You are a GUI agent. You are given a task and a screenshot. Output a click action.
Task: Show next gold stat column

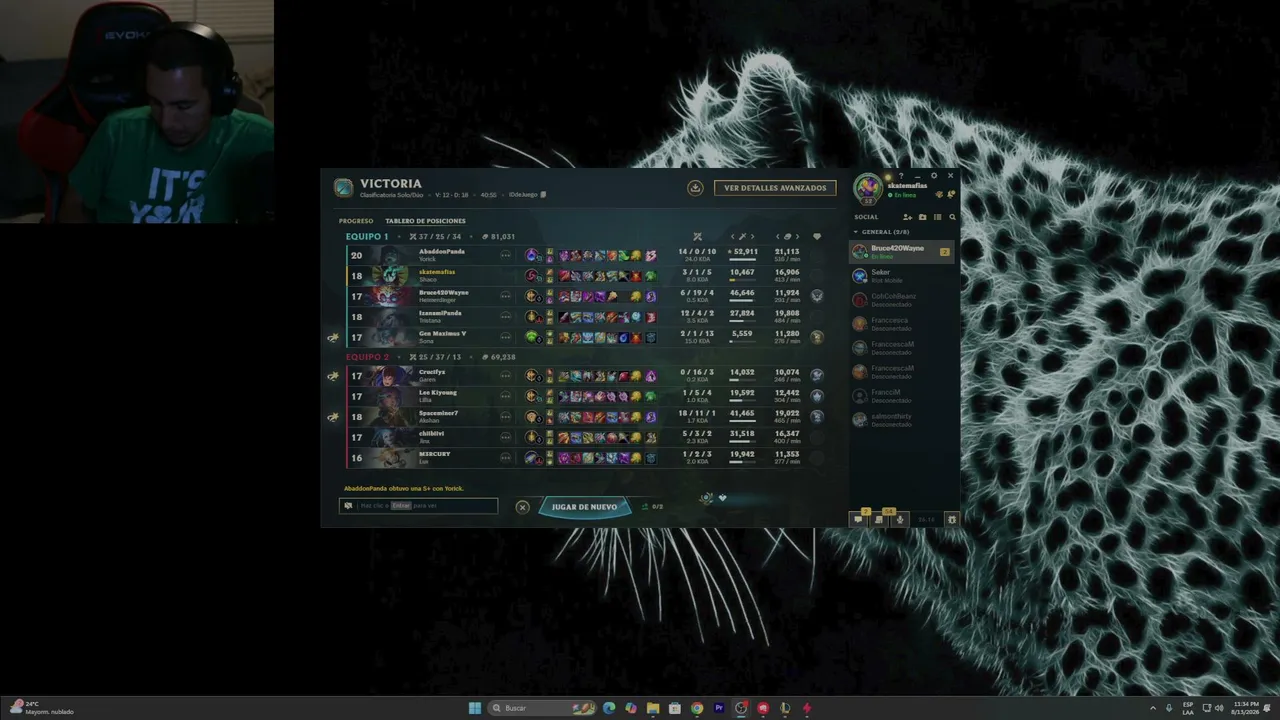click(x=797, y=237)
